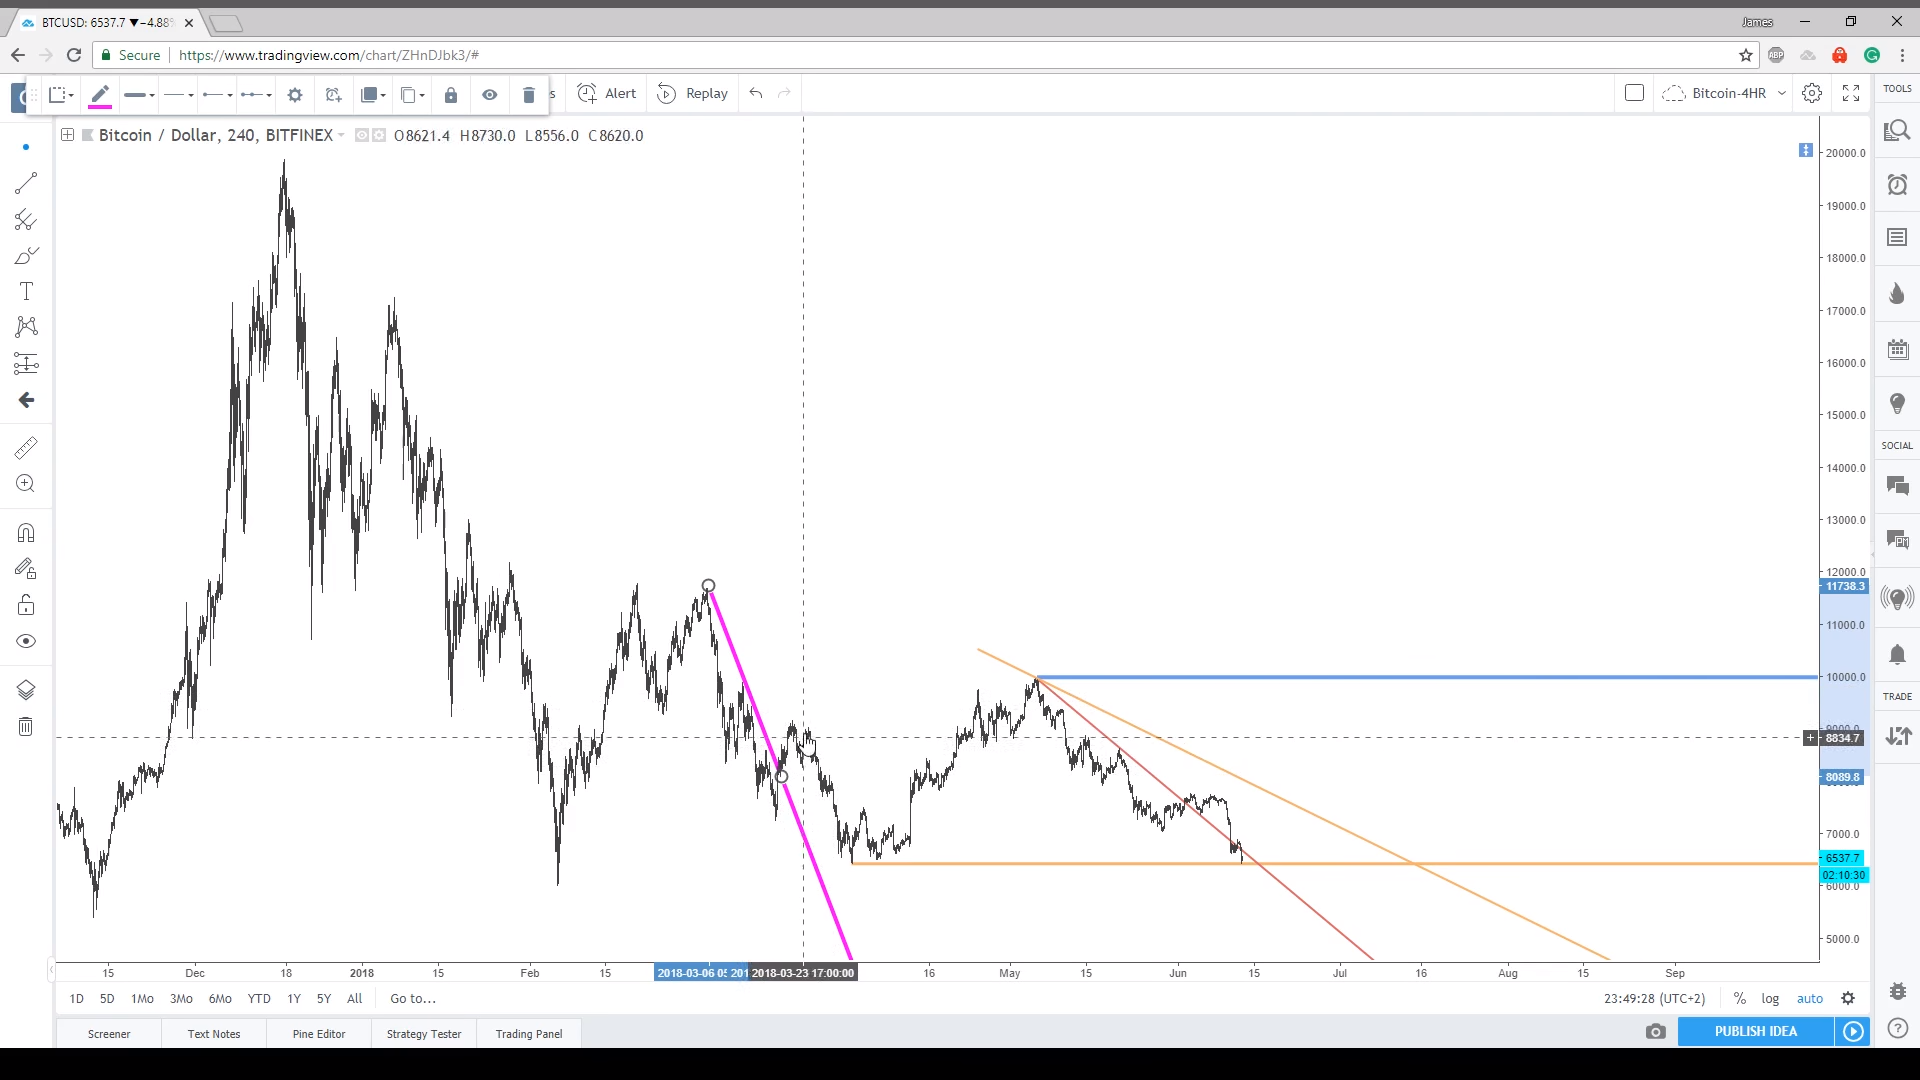Select the Text annotation tool
This screenshot has width=1920, height=1080.
(26, 291)
